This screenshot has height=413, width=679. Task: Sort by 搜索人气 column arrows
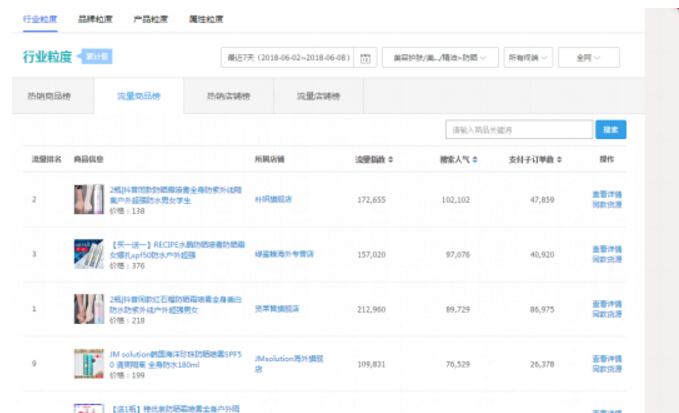point(475,159)
